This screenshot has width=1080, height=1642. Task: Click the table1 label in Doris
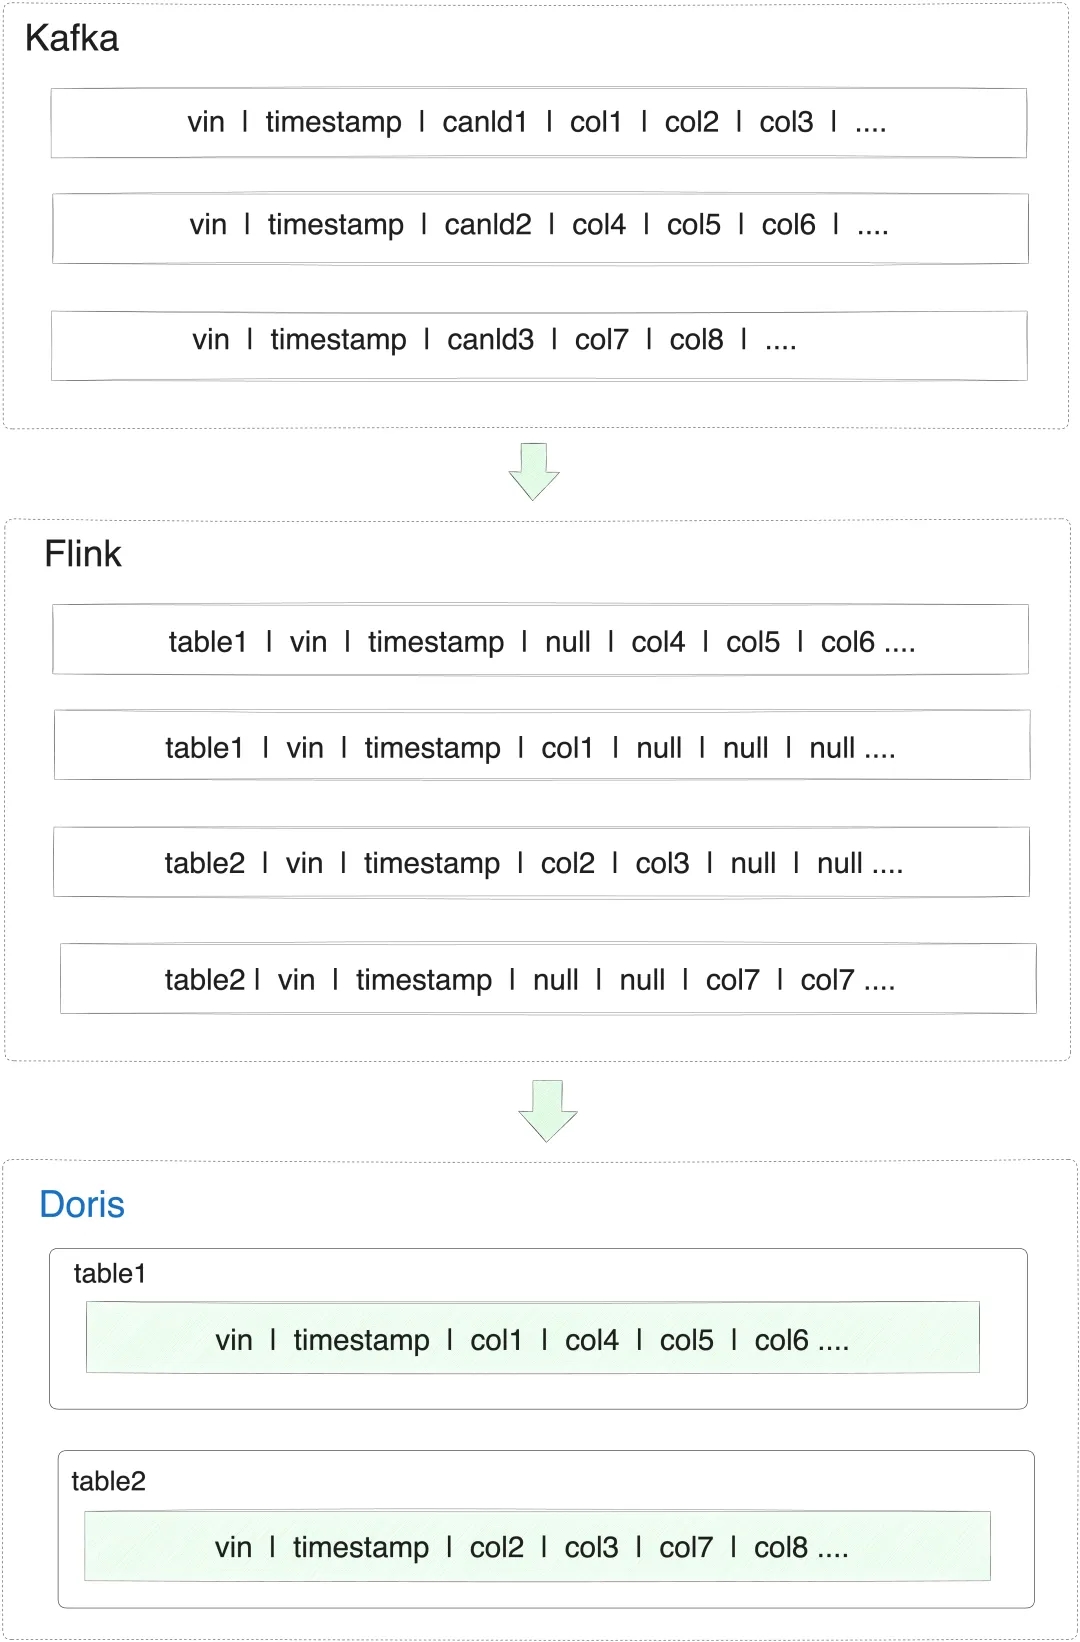pyautogui.click(x=110, y=1273)
